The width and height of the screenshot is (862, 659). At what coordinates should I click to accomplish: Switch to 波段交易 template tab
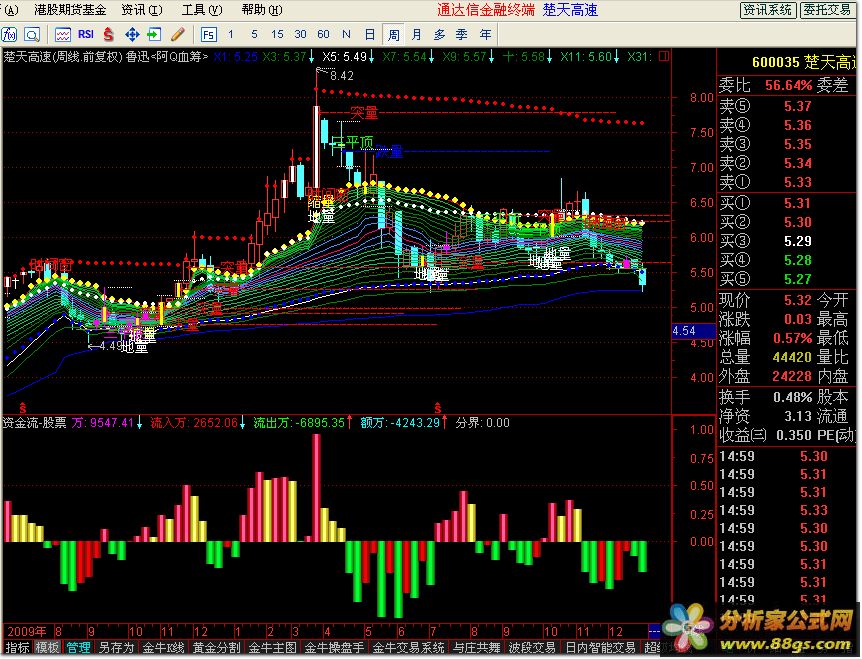532,647
